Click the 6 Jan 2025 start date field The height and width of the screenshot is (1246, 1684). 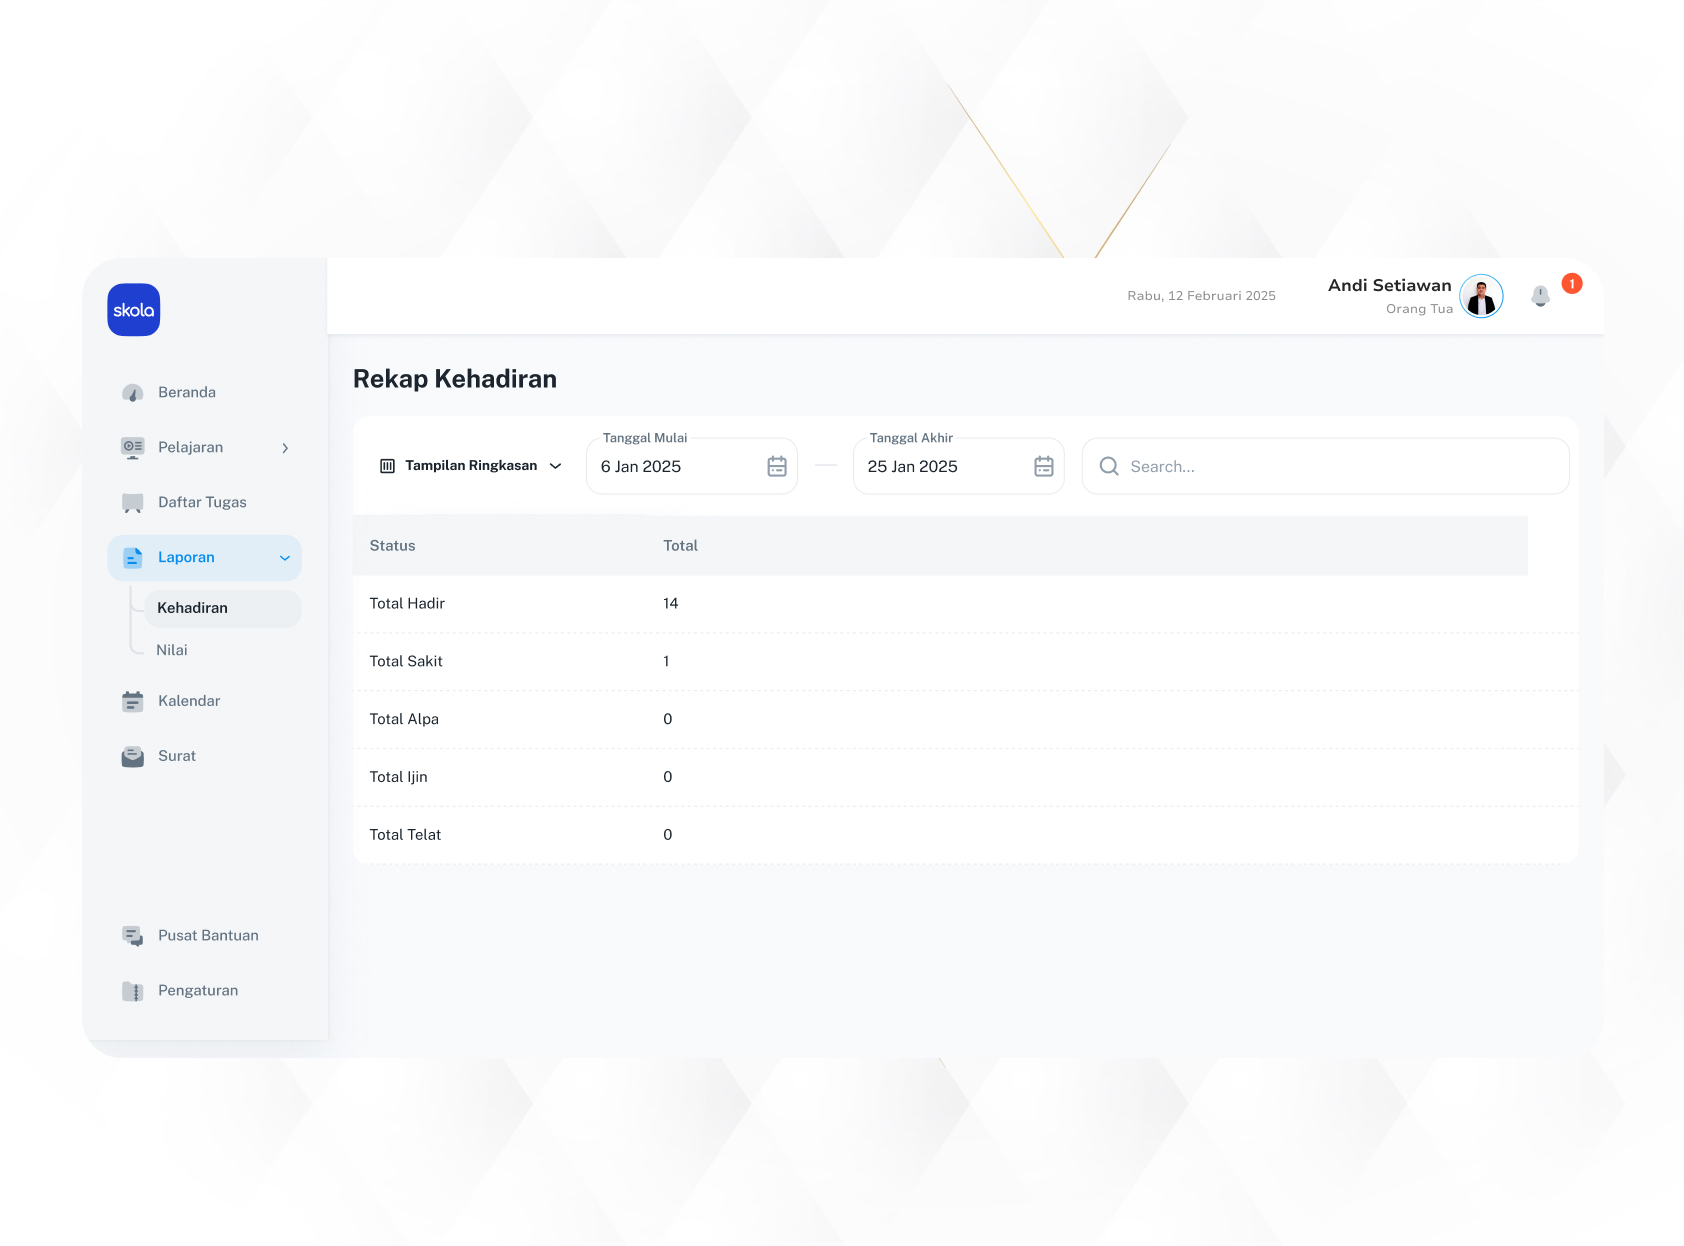coord(672,467)
